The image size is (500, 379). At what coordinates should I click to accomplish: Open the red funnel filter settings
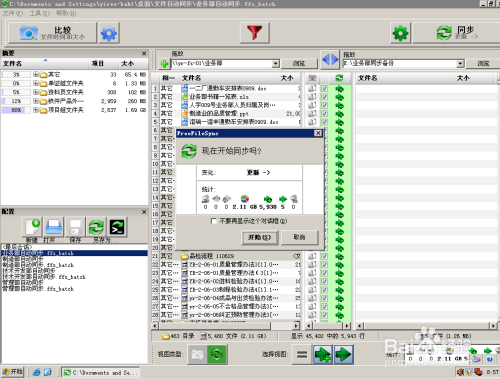255,33
